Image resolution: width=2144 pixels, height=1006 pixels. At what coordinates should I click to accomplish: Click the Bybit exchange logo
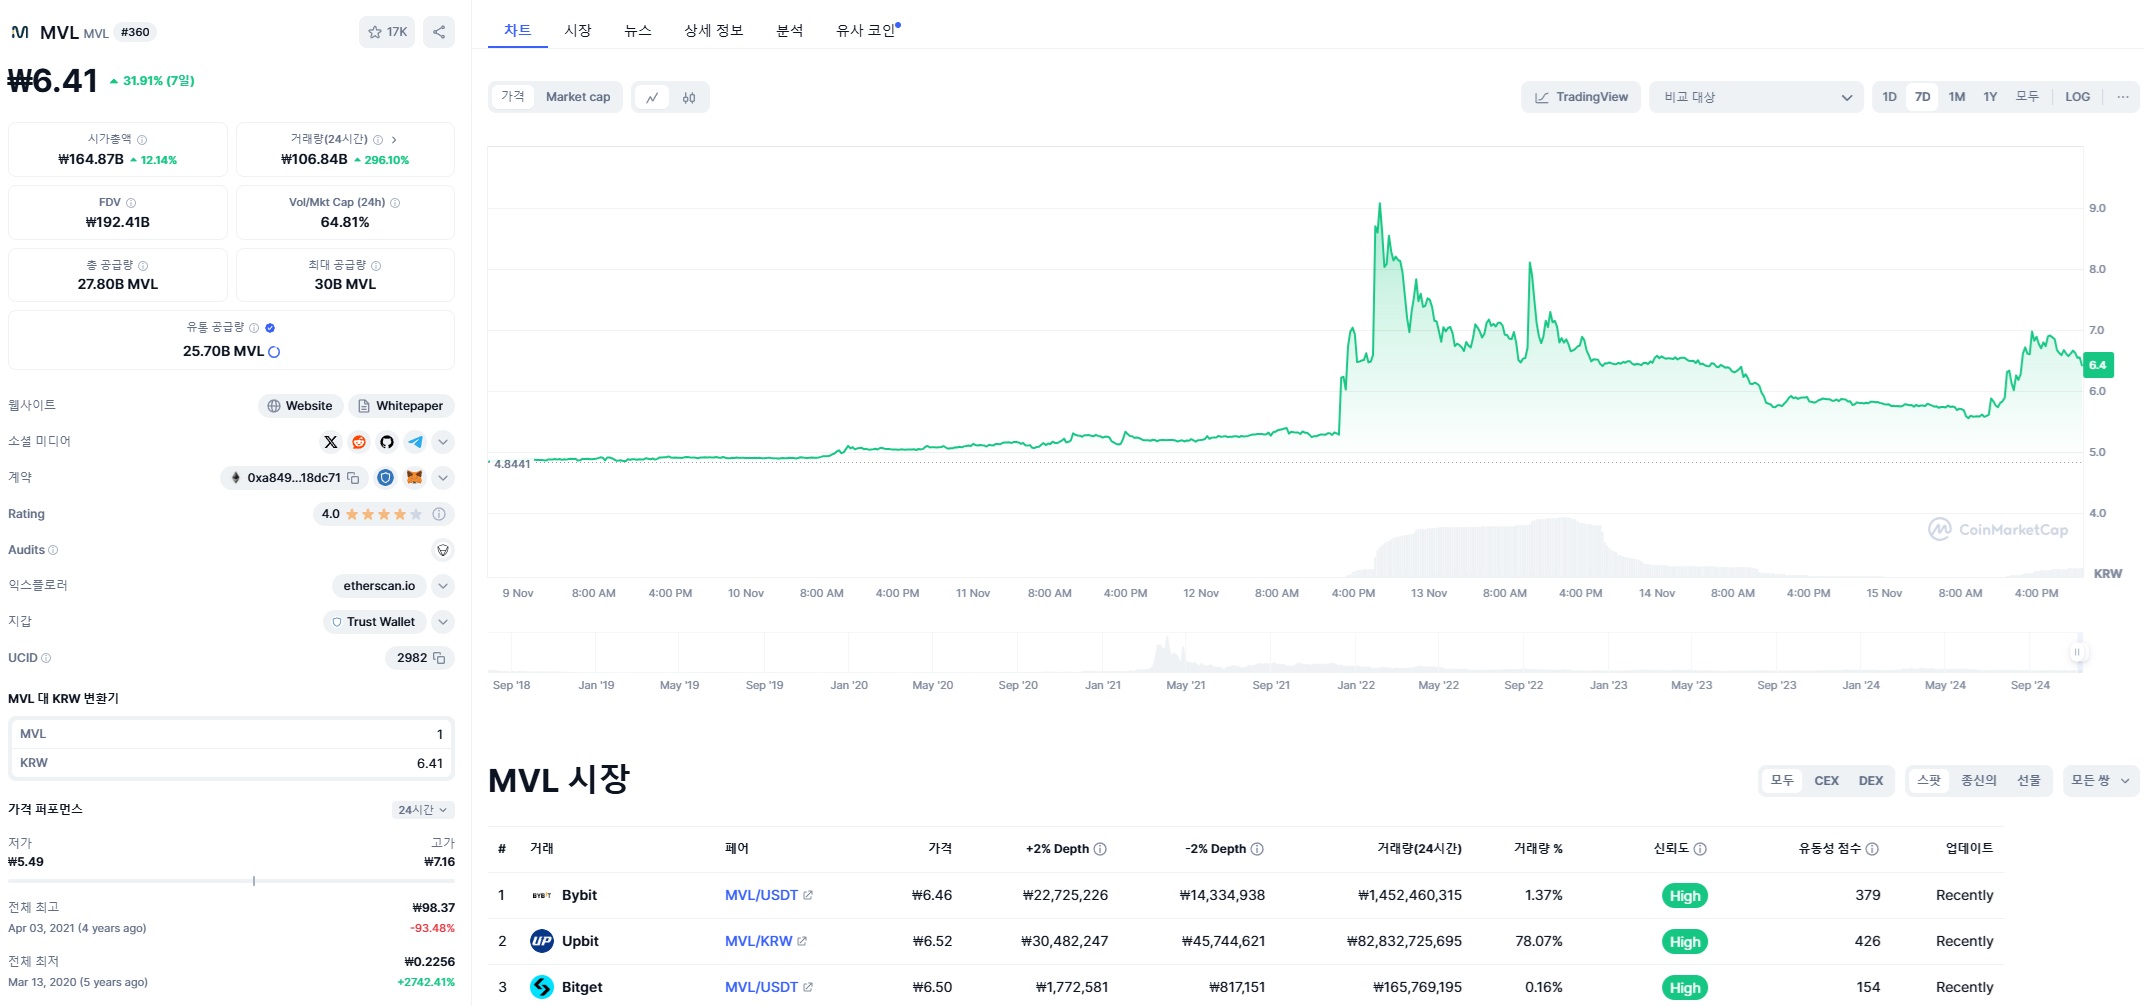click(542, 895)
